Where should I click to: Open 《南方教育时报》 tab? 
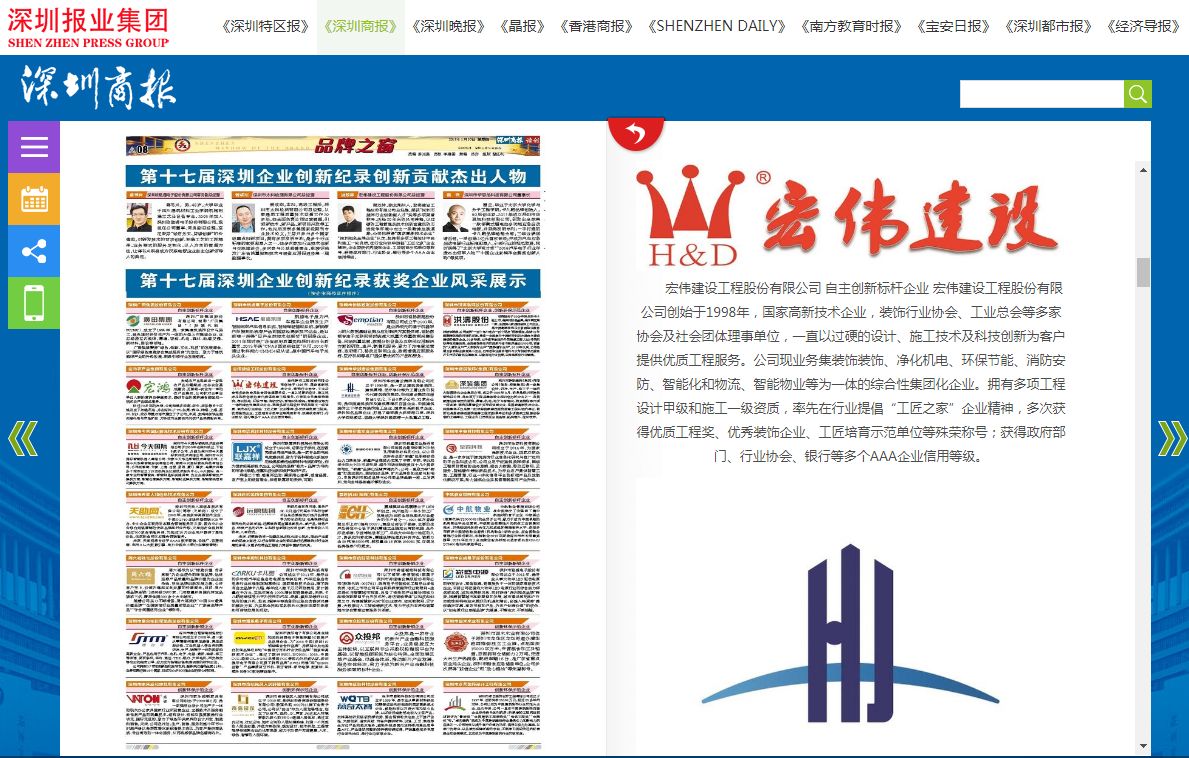coord(851,27)
